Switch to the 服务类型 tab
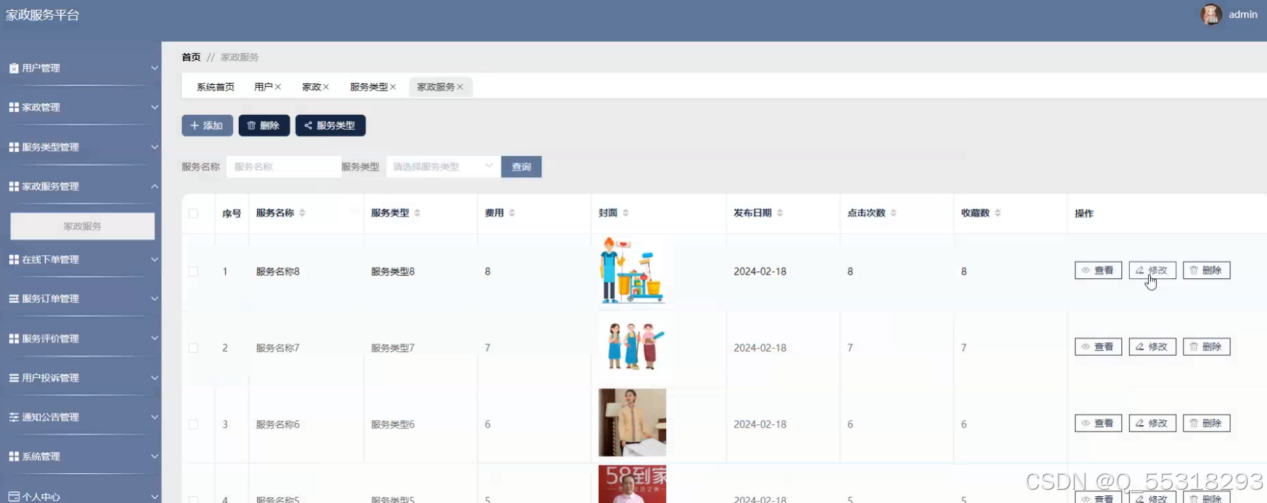1267x503 pixels. tap(369, 87)
